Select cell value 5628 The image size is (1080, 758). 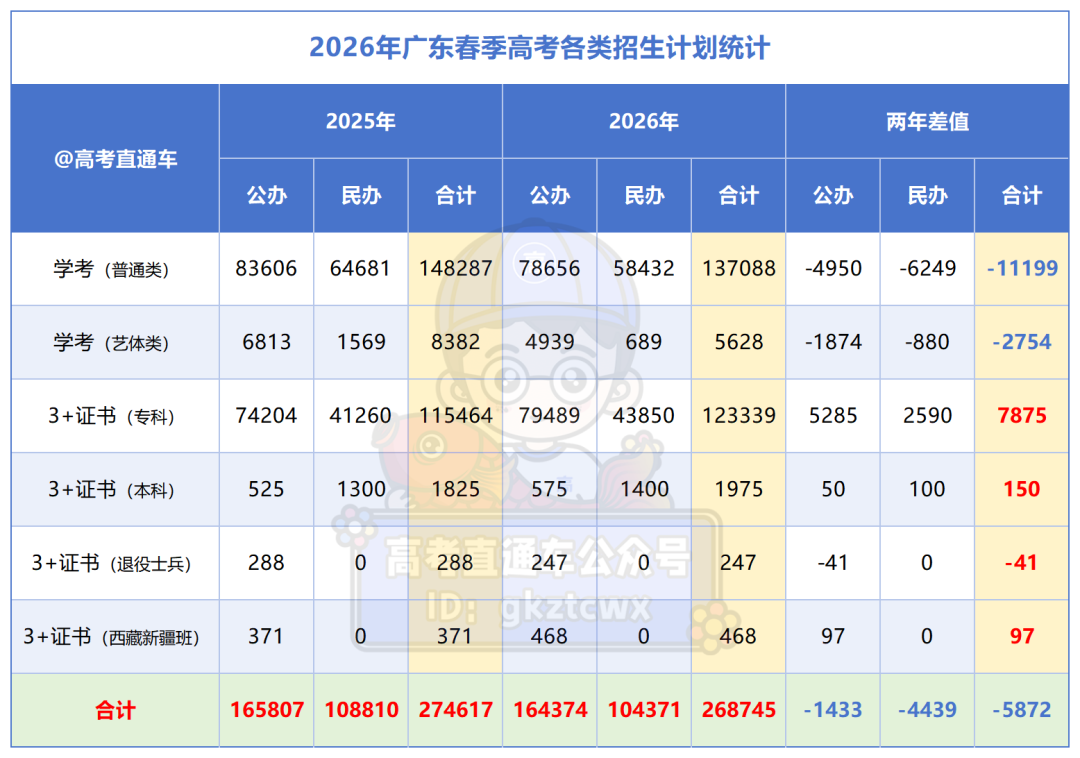click(738, 342)
